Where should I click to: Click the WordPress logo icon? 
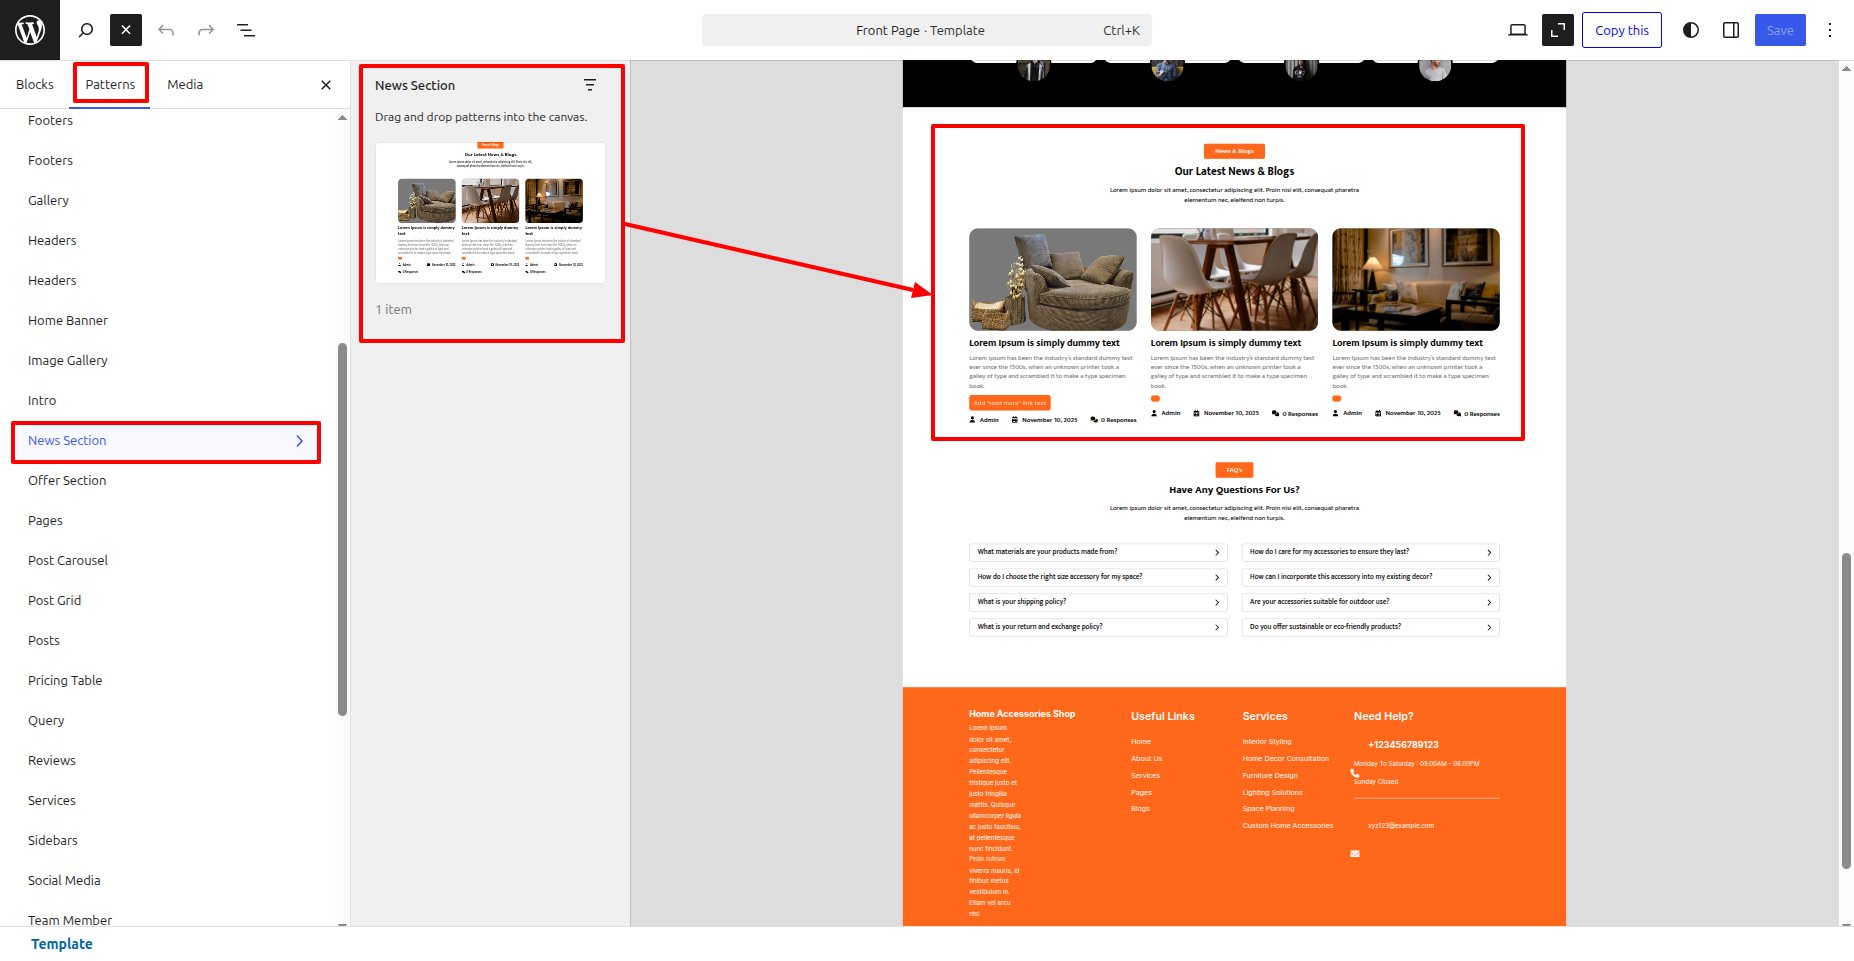pyautogui.click(x=30, y=30)
